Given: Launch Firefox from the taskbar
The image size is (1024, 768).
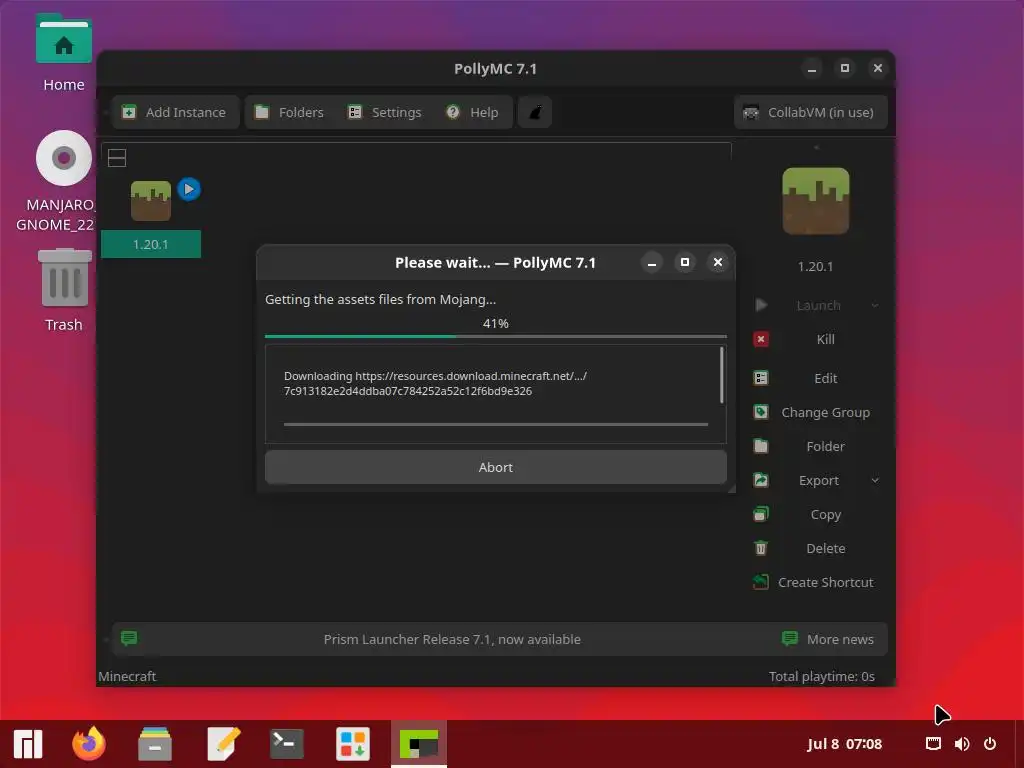Looking at the screenshot, I should pyautogui.click(x=89, y=744).
